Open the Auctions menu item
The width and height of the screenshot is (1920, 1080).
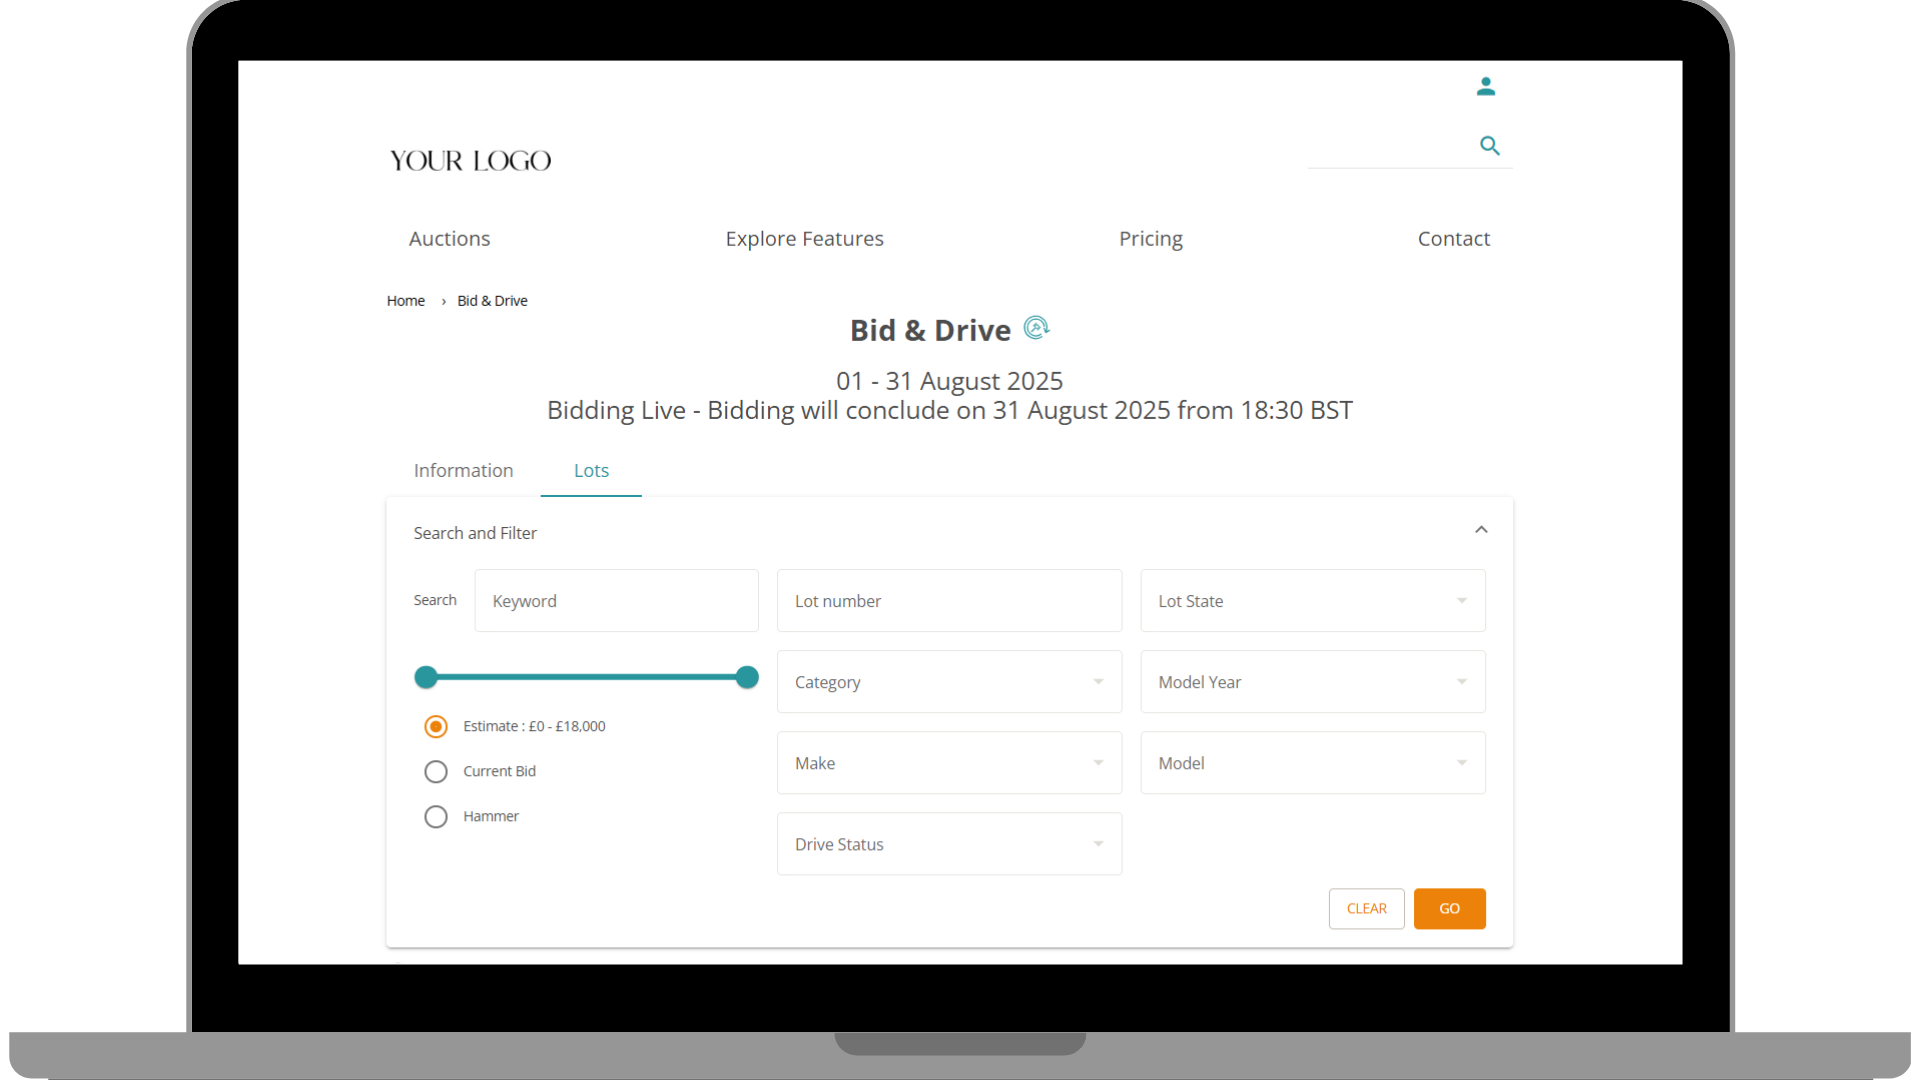click(x=449, y=239)
